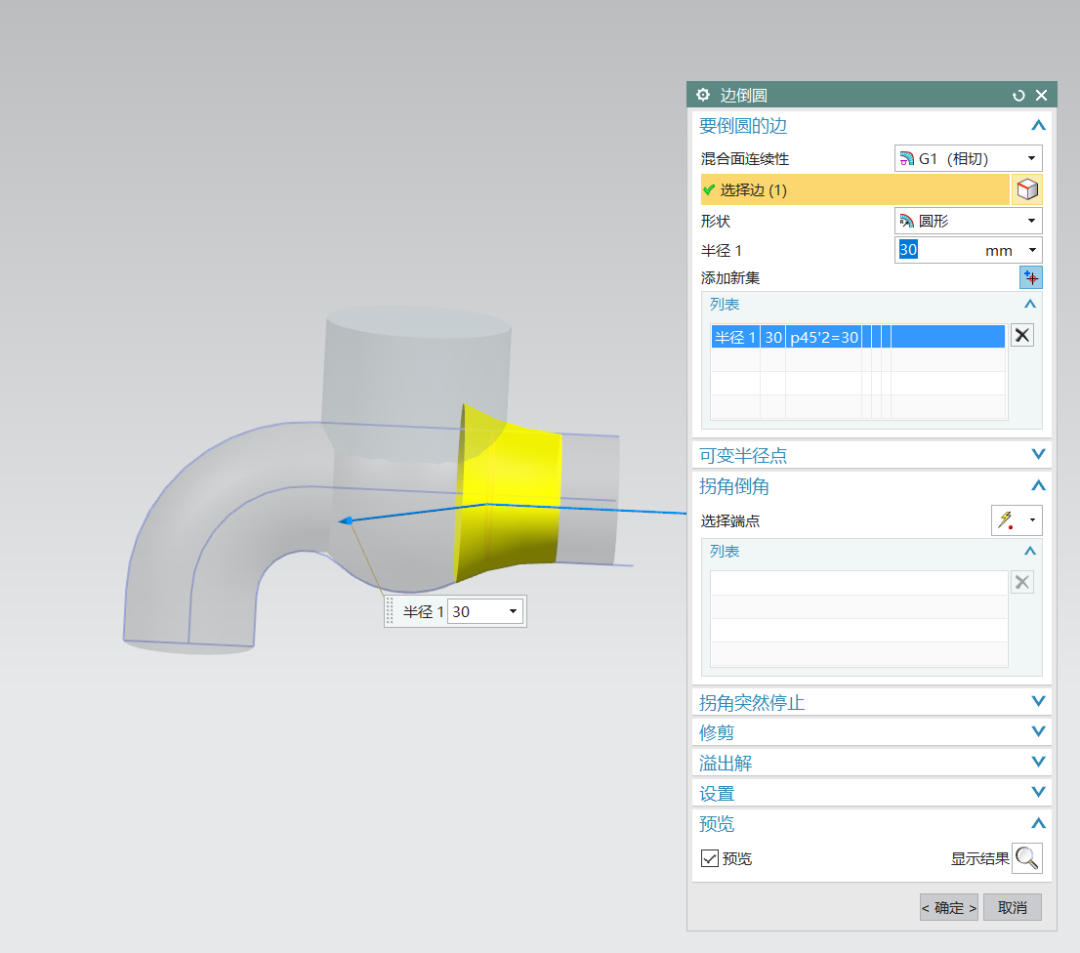The height and width of the screenshot is (953, 1080).
Task: Click the blue radius drag arrow handle on the model
Action: click(x=346, y=521)
